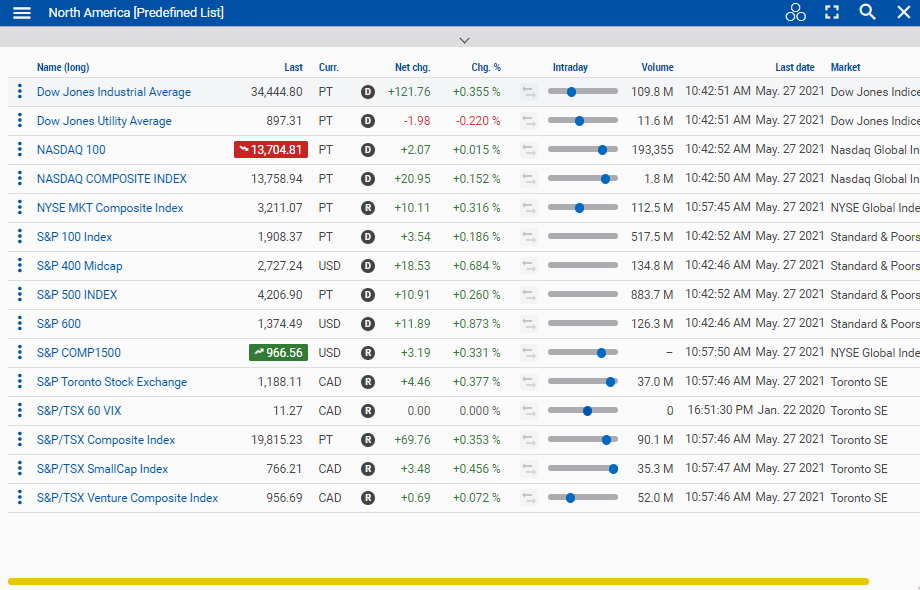Open row menu for S&P Toronto Stock Exchange
920x590 pixels.
point(20,381)
